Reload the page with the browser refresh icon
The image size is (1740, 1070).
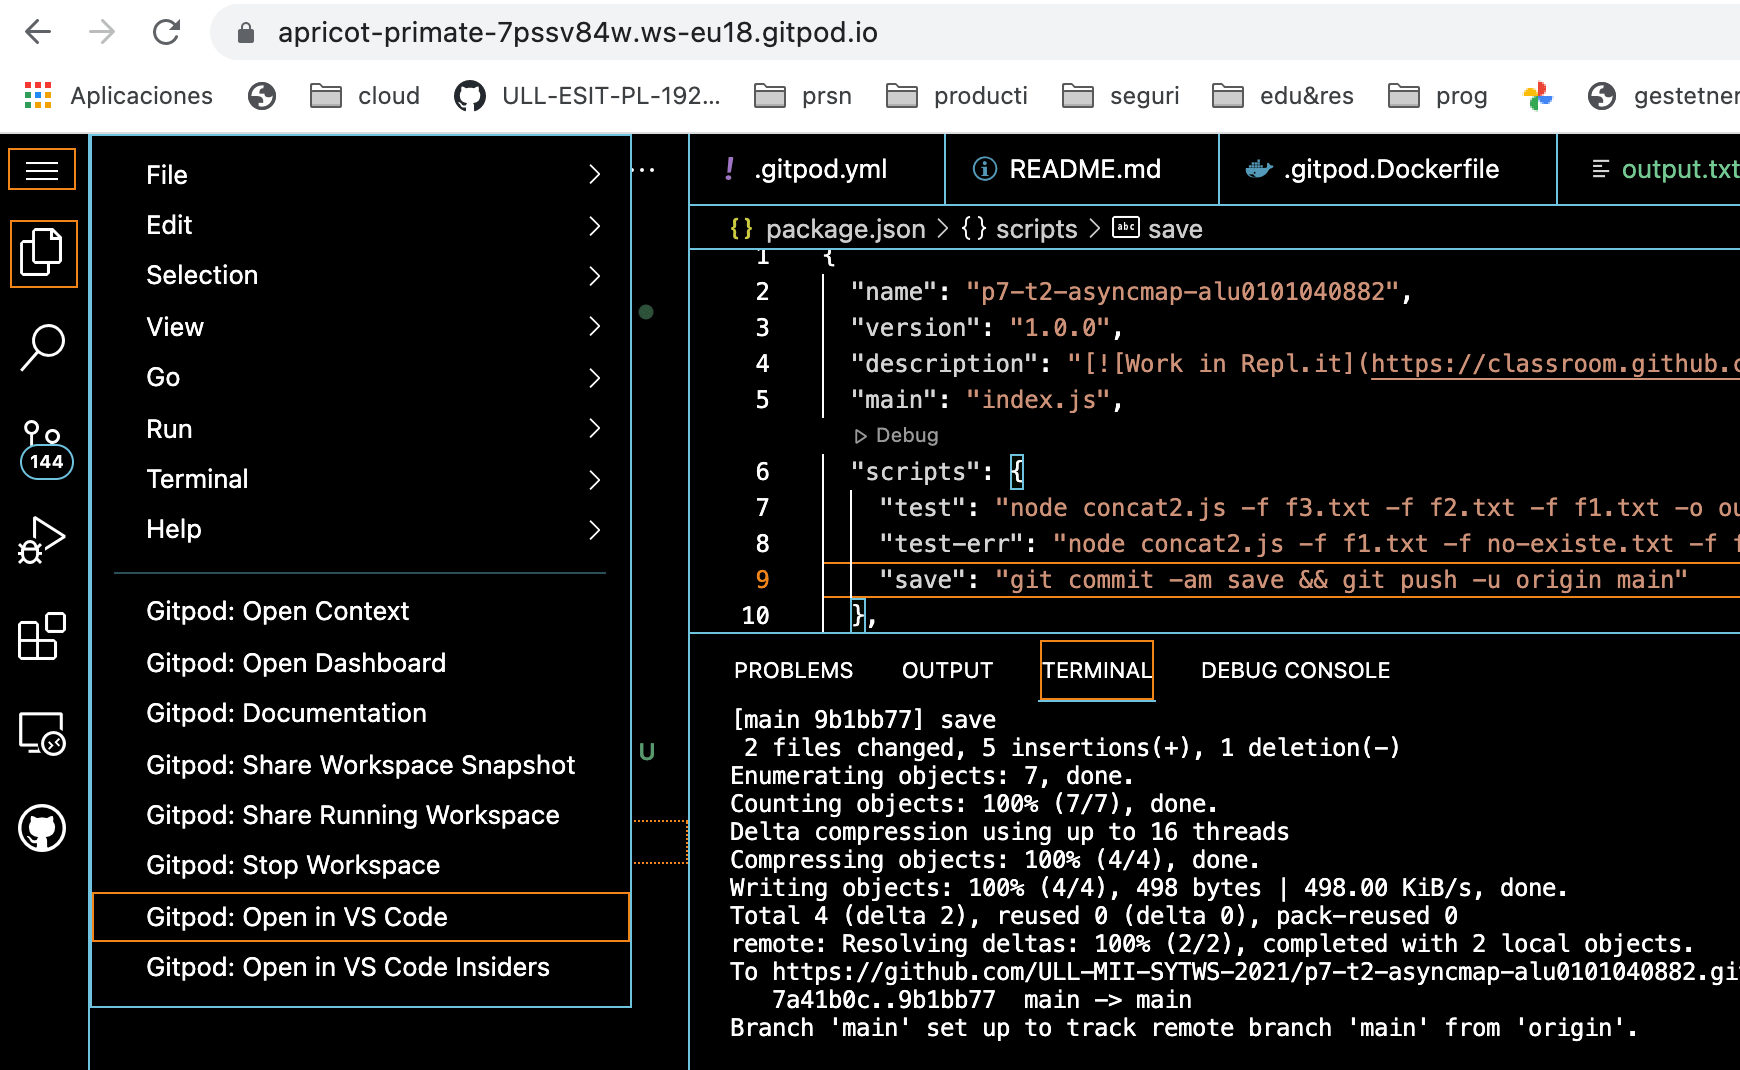click(166, 32)
